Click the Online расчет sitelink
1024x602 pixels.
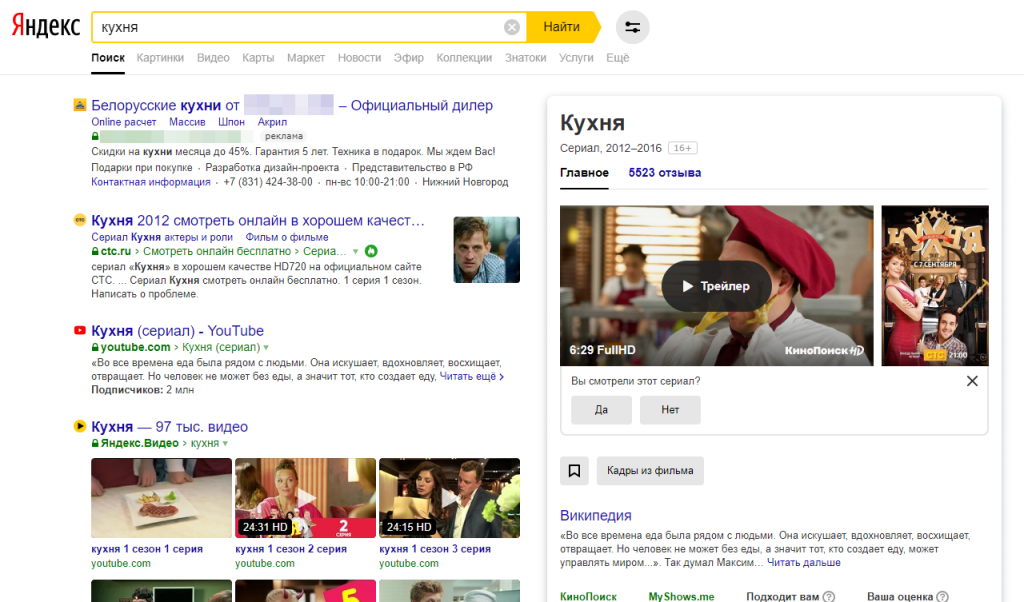tap(123, 122)
